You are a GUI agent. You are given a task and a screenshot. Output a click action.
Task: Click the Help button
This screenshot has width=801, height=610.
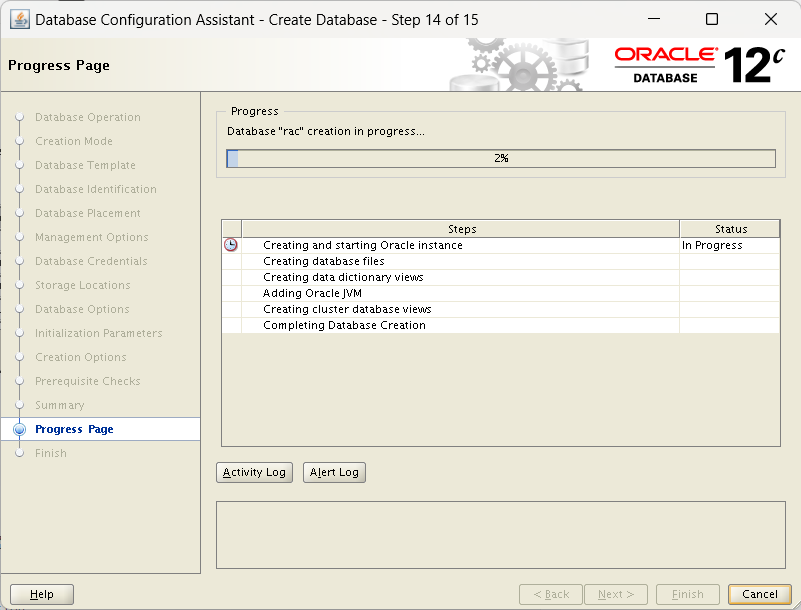coord(42,594)
